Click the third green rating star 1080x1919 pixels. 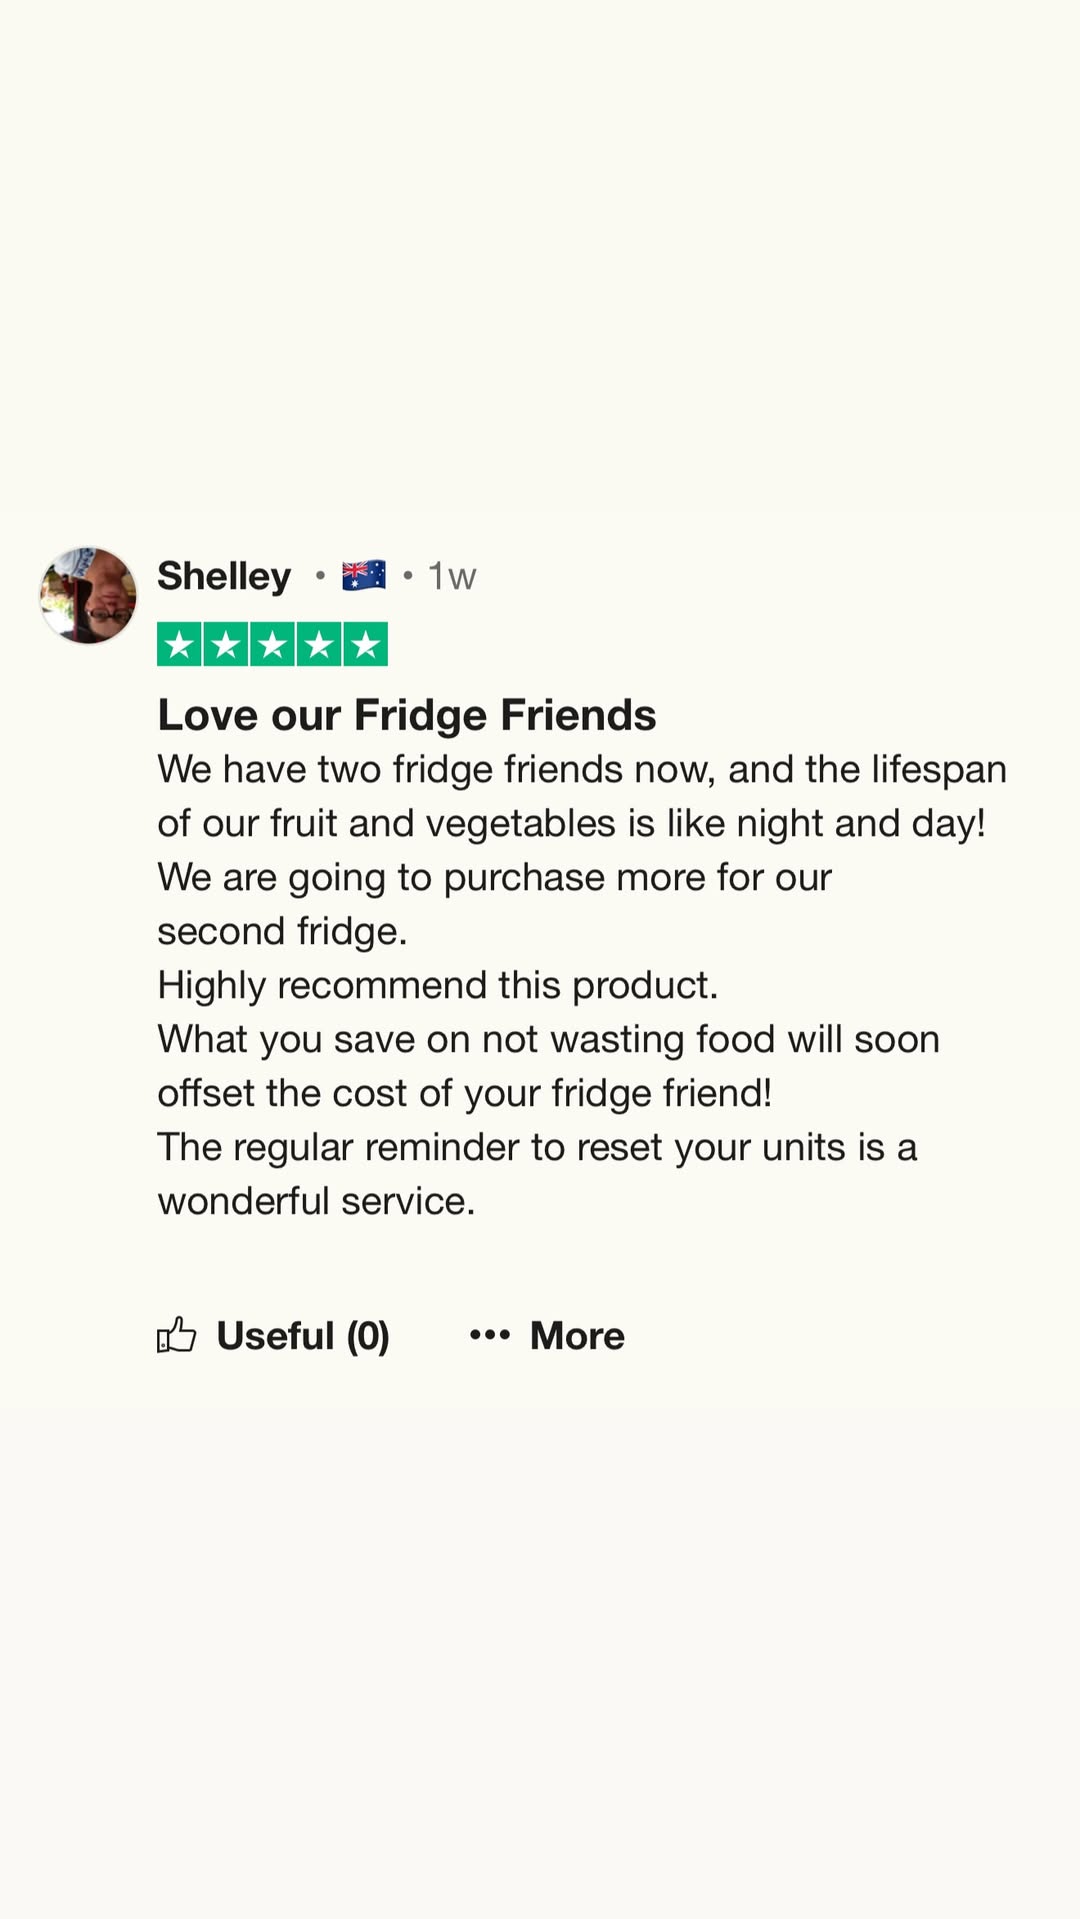[272, 645]
